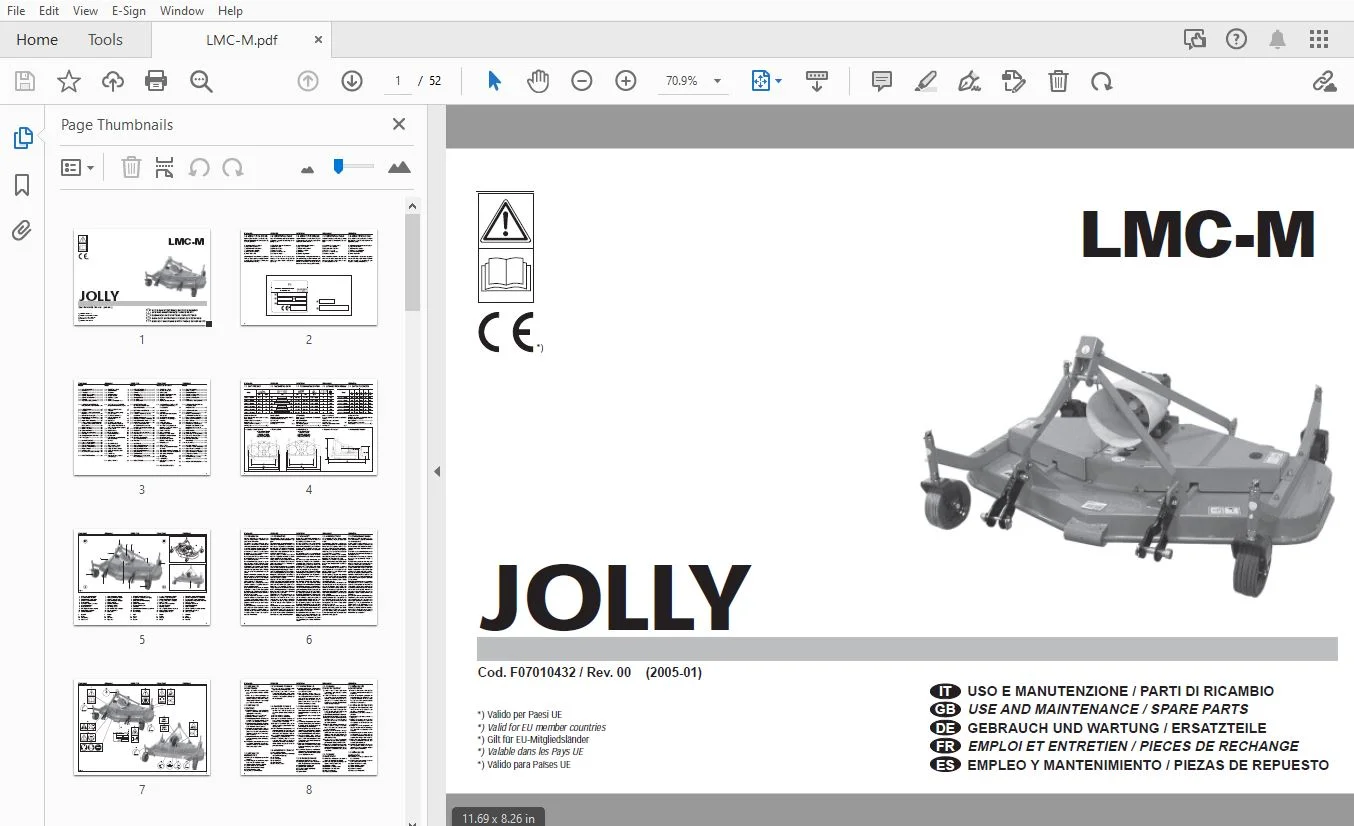Viewport: 1354px width, 826px height.
Task: Activate the Hand pan tool
Action: pyautogui.click(x=538, y=81)
